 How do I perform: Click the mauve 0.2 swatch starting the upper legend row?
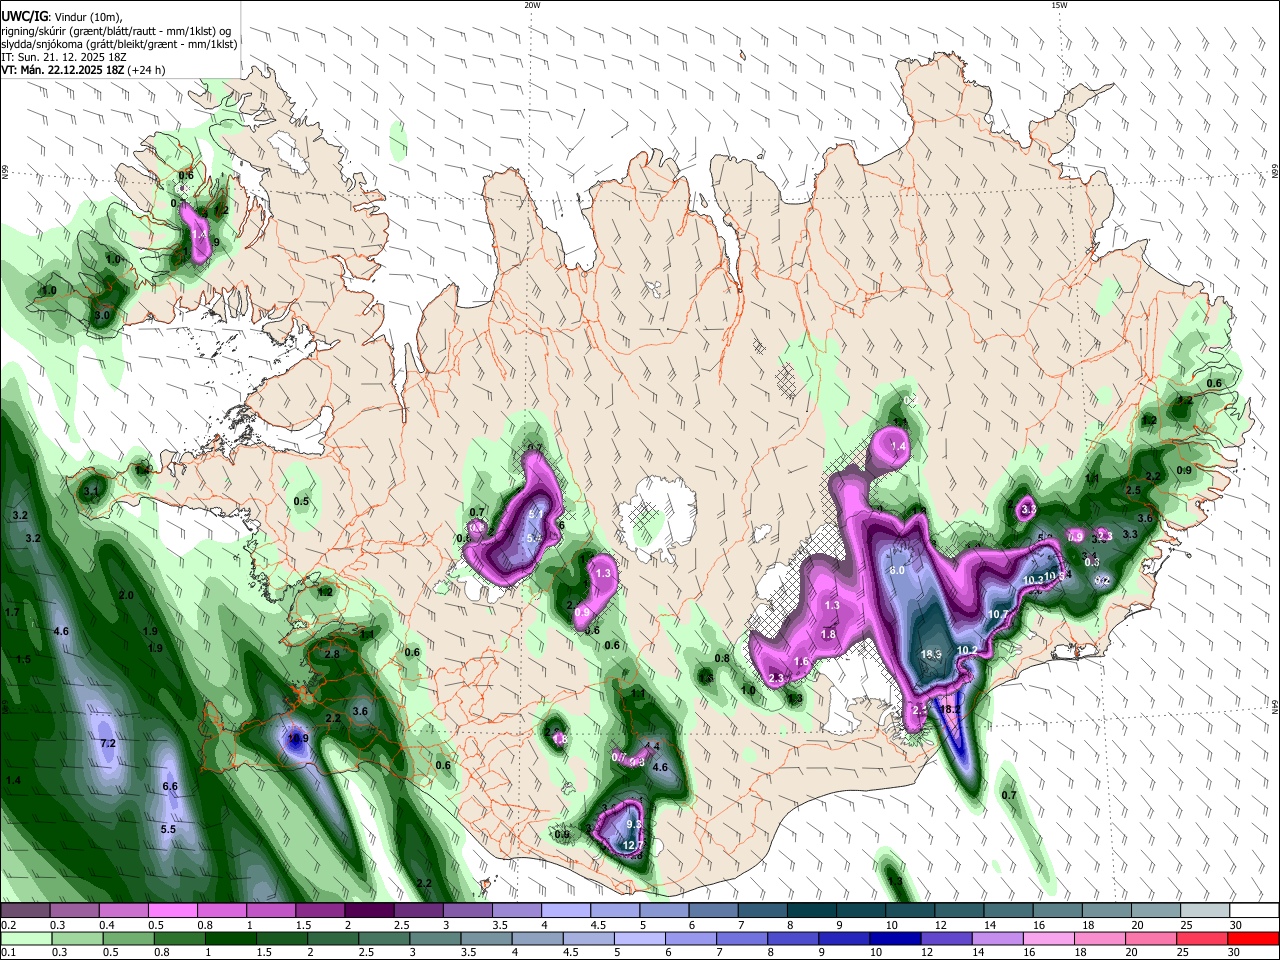coord(25,911)
